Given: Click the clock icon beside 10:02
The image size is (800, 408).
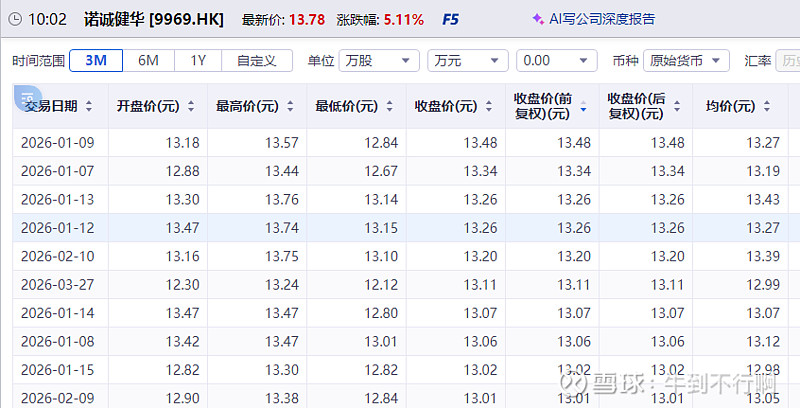Looking at the screenshot, I should point(15,19).
